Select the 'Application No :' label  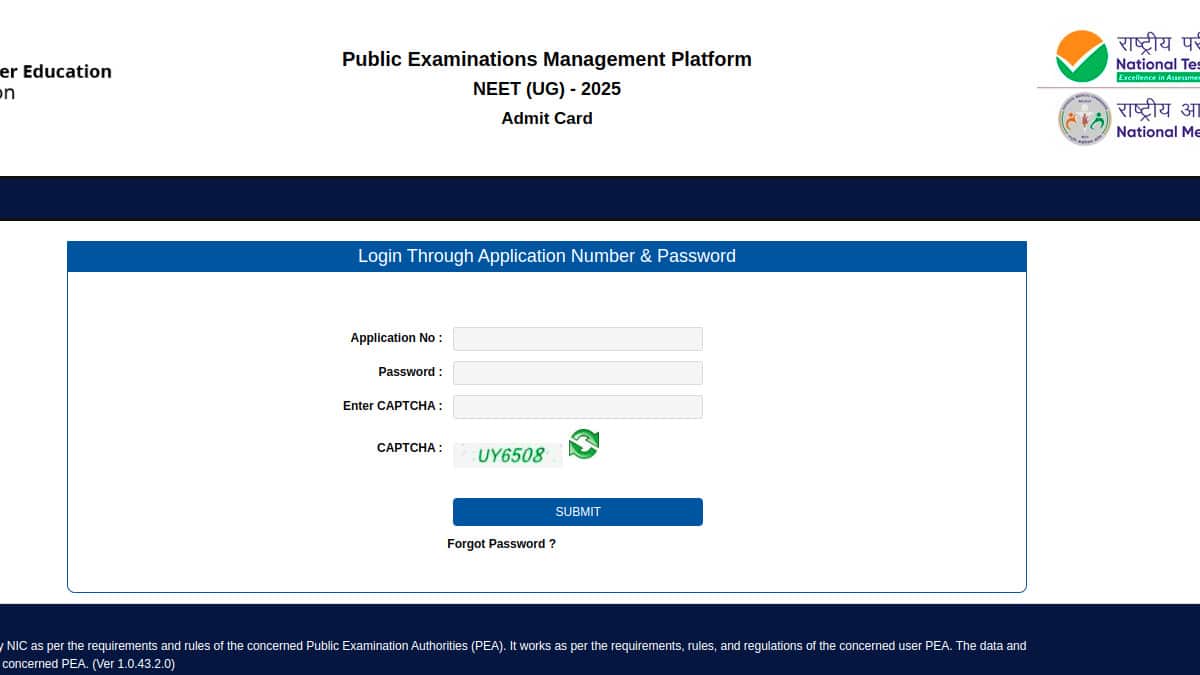[x=396, y=338]
